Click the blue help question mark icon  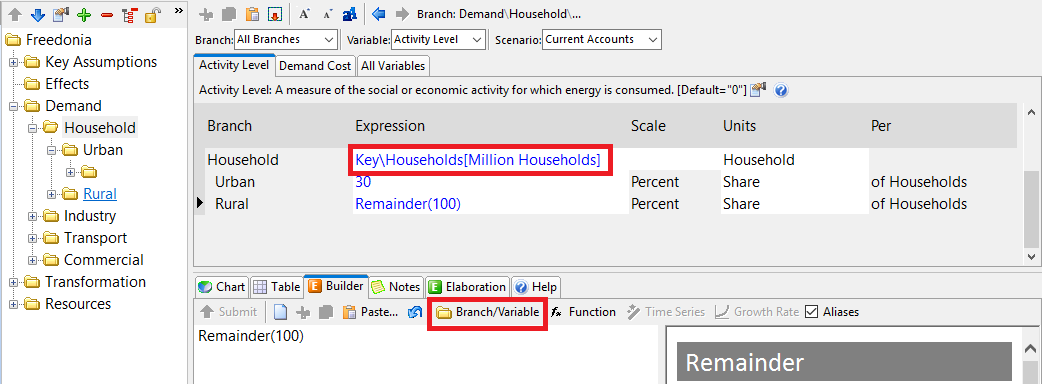point(782,90)
